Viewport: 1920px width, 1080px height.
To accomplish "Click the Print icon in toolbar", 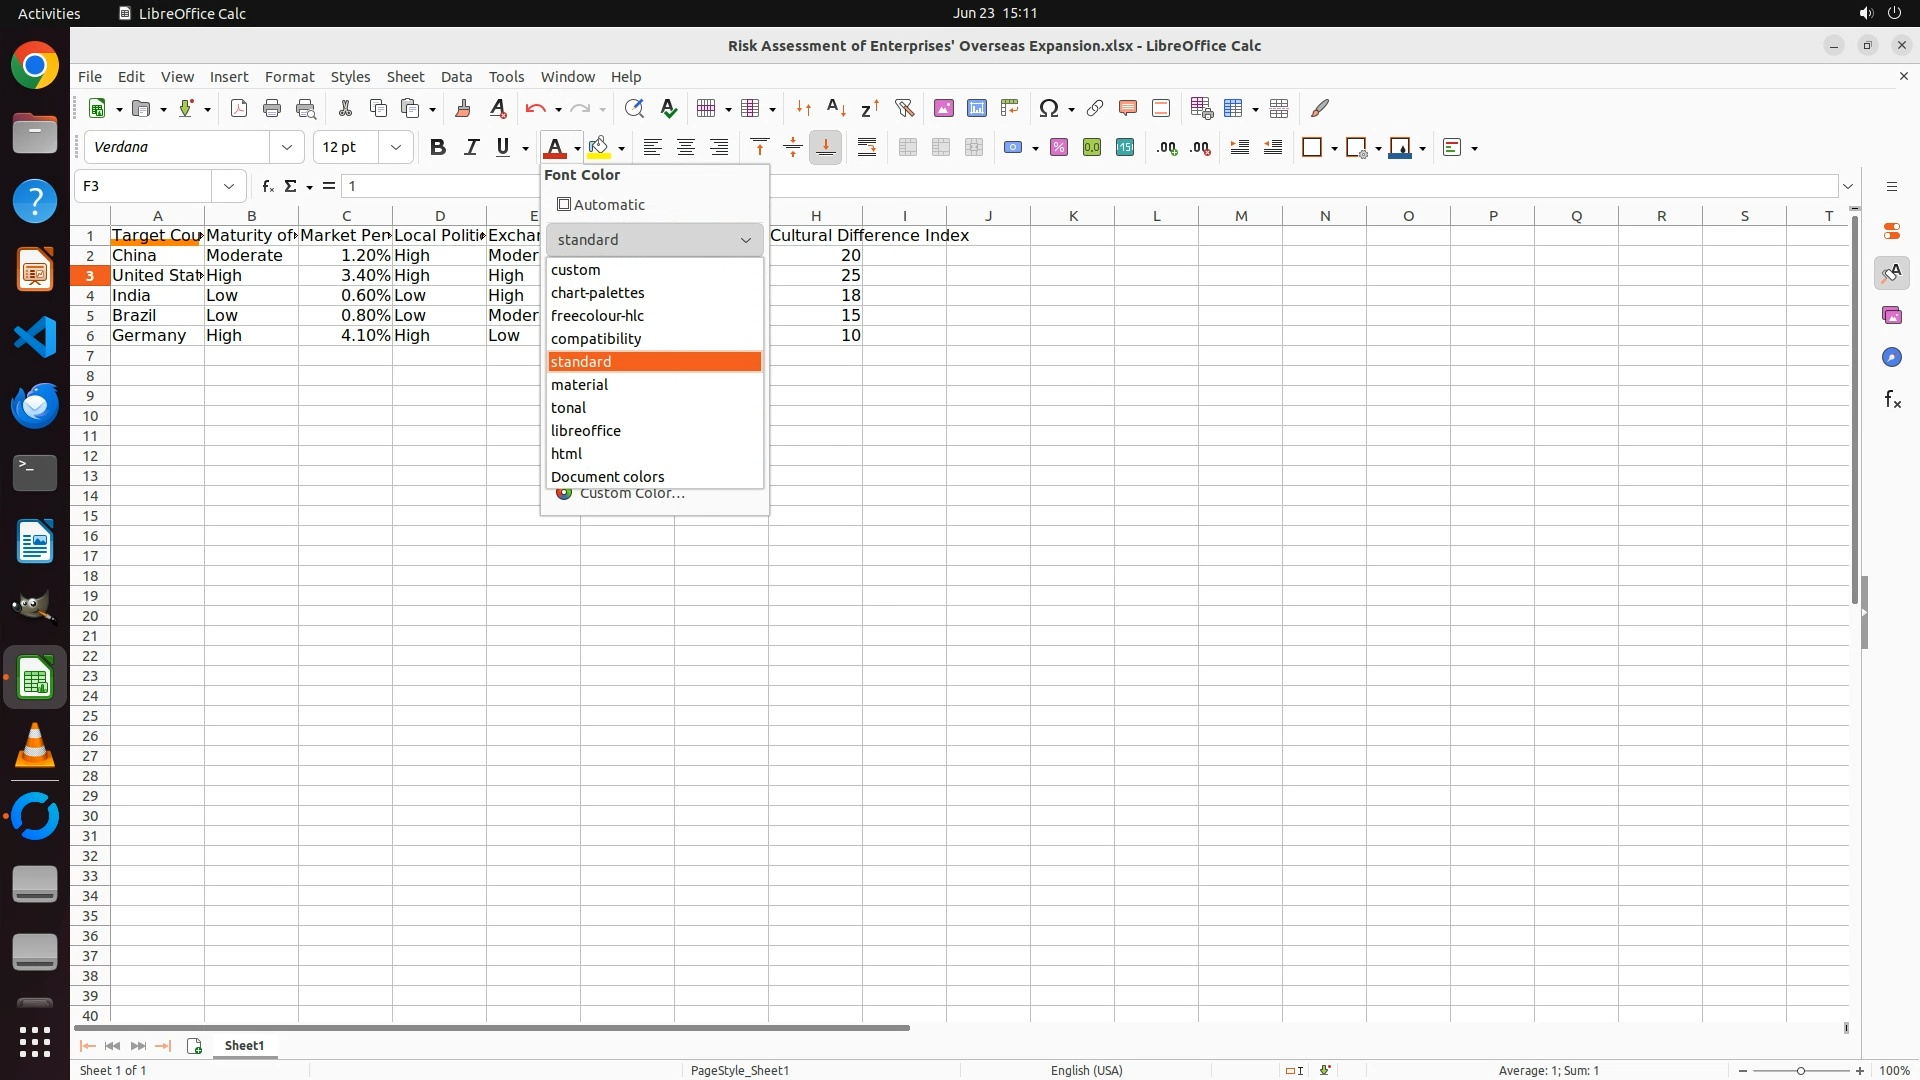I will 272,108.
